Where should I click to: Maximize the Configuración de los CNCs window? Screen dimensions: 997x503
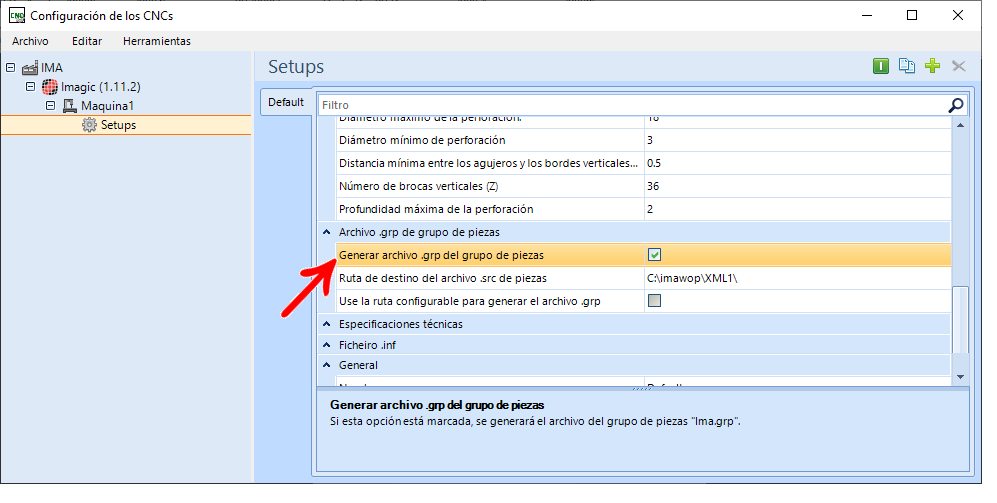pyautogui.click(x=912, y=15)
